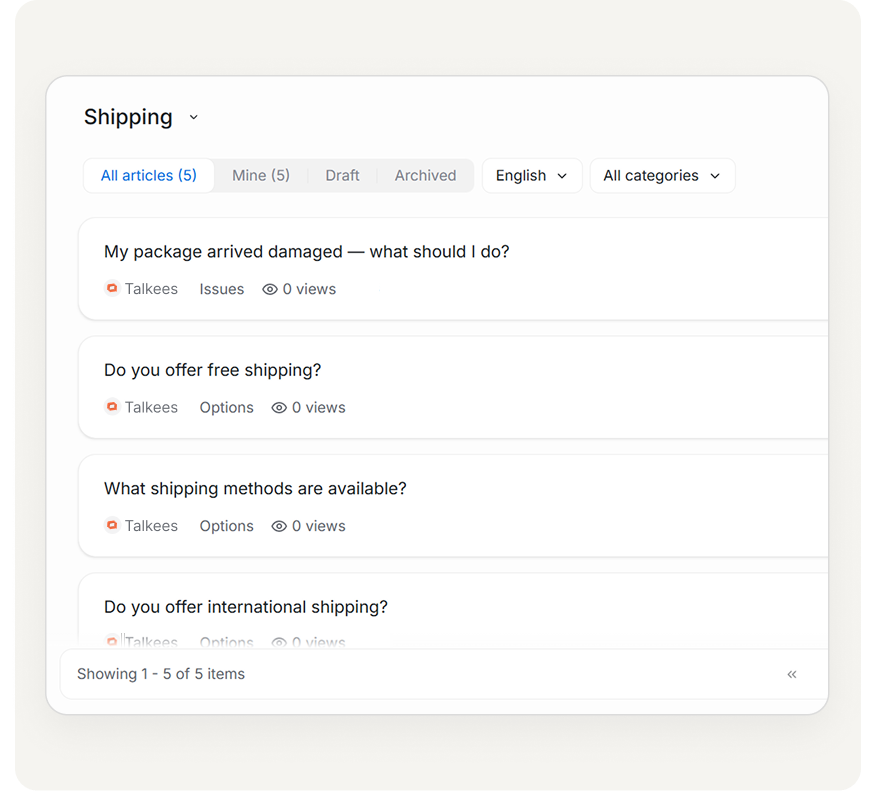This screenshot has height=791, width=875.
Task: Click Options category tag on free shipping article
Action: pyautogui.click(x=227, y=408)
